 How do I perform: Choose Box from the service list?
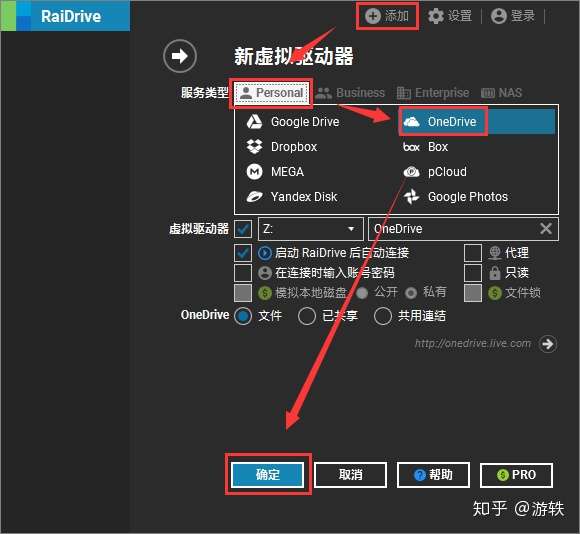tap(425, 147)
